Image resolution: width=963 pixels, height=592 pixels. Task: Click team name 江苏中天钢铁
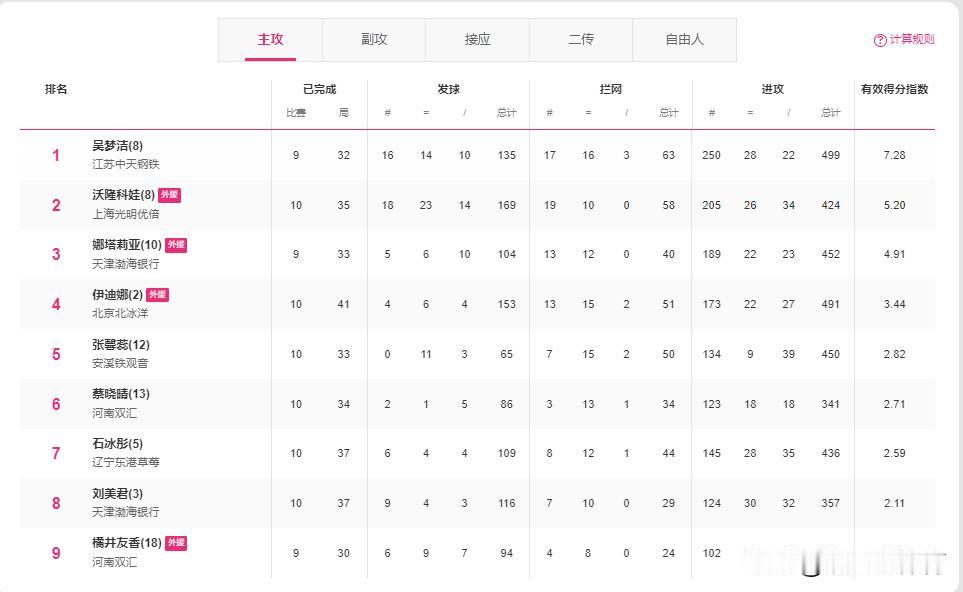pos(125,164)
